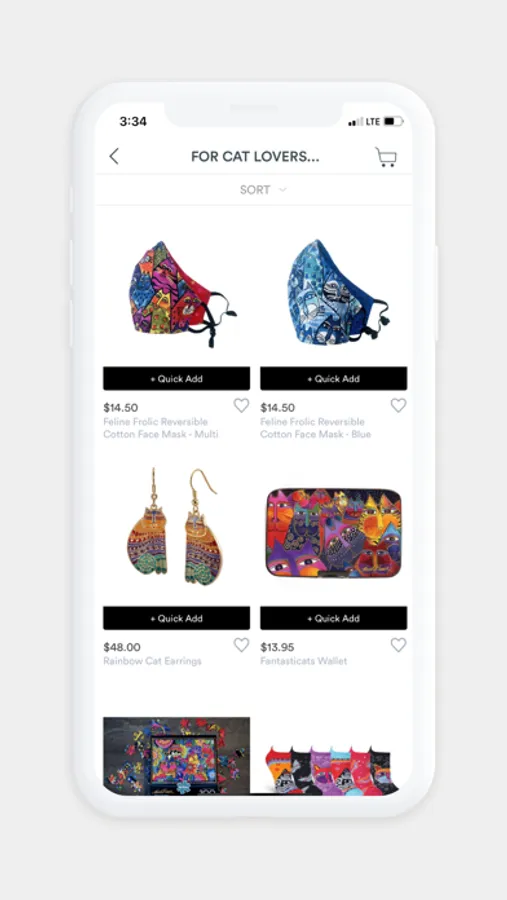Toggle heart on Fantasticats Wallet

coord(398,645)
